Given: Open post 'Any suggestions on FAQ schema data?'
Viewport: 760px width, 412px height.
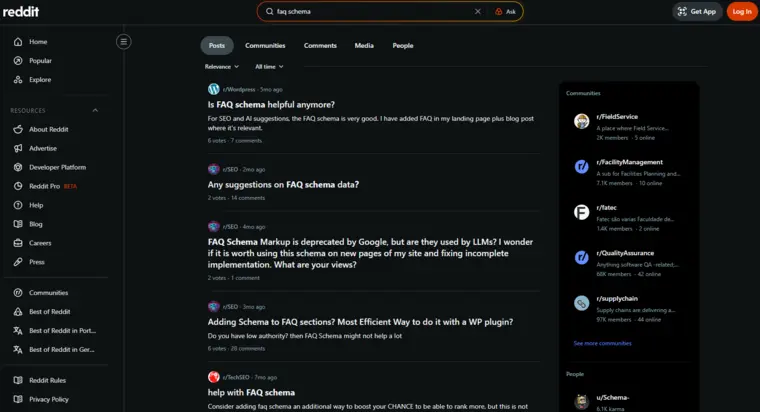Looking at the screenshot, I should (x=283, y=185).
